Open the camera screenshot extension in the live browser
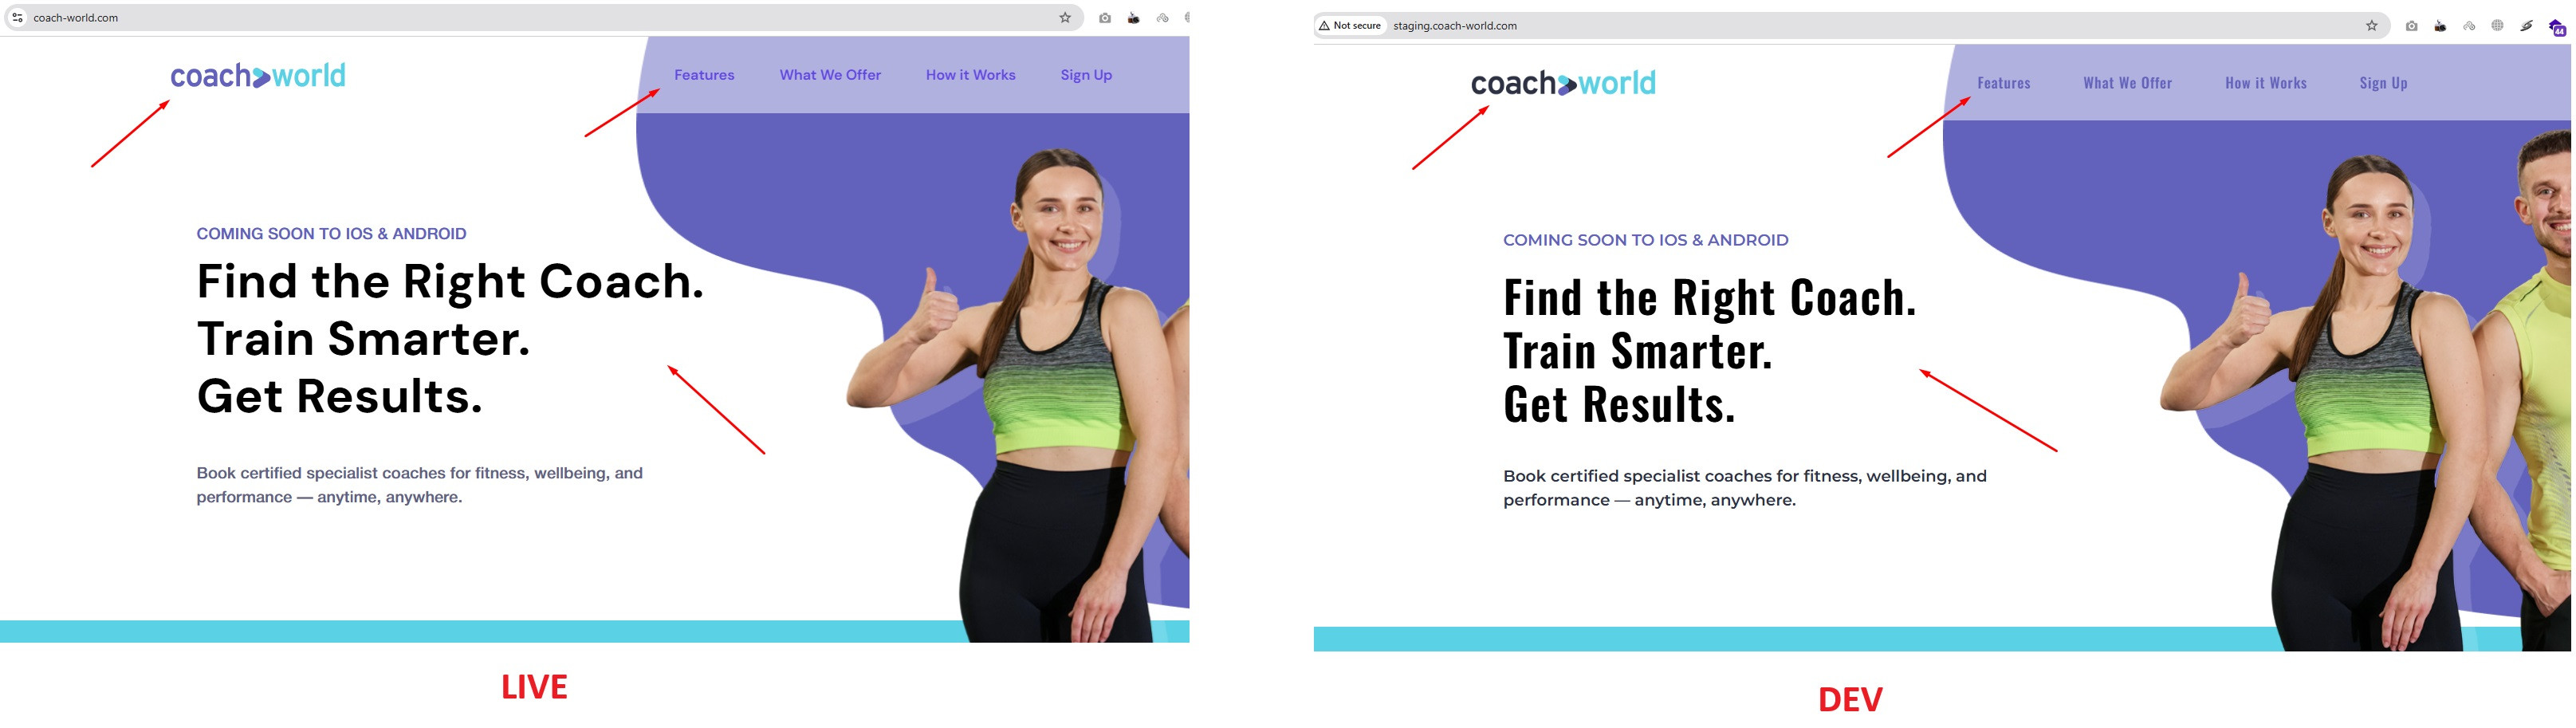The height and width of the screenshot is (728, 2576). 1105,18
